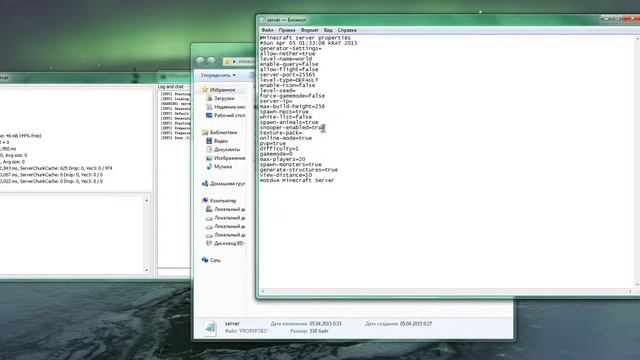Click Notepad's horizontal scrollbar left arrow
This screenshot has height=360, width=640.
tap(263, 291)
